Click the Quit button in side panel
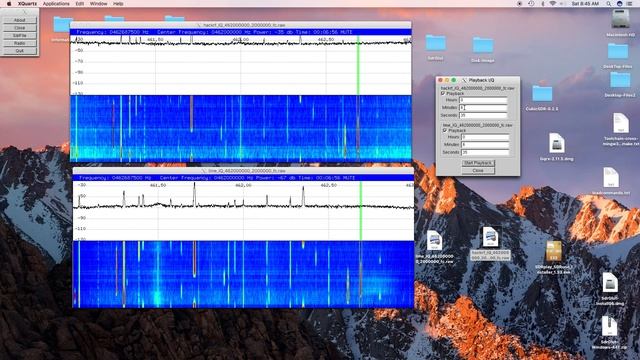 click(20, 51)
